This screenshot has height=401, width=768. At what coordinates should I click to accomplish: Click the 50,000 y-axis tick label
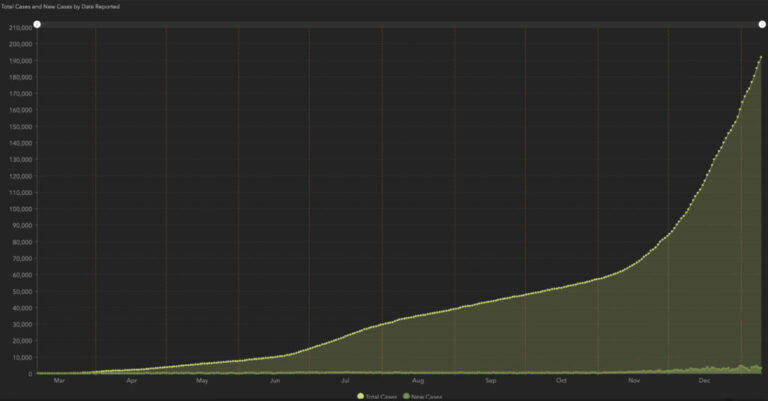[x=20, y=291]
